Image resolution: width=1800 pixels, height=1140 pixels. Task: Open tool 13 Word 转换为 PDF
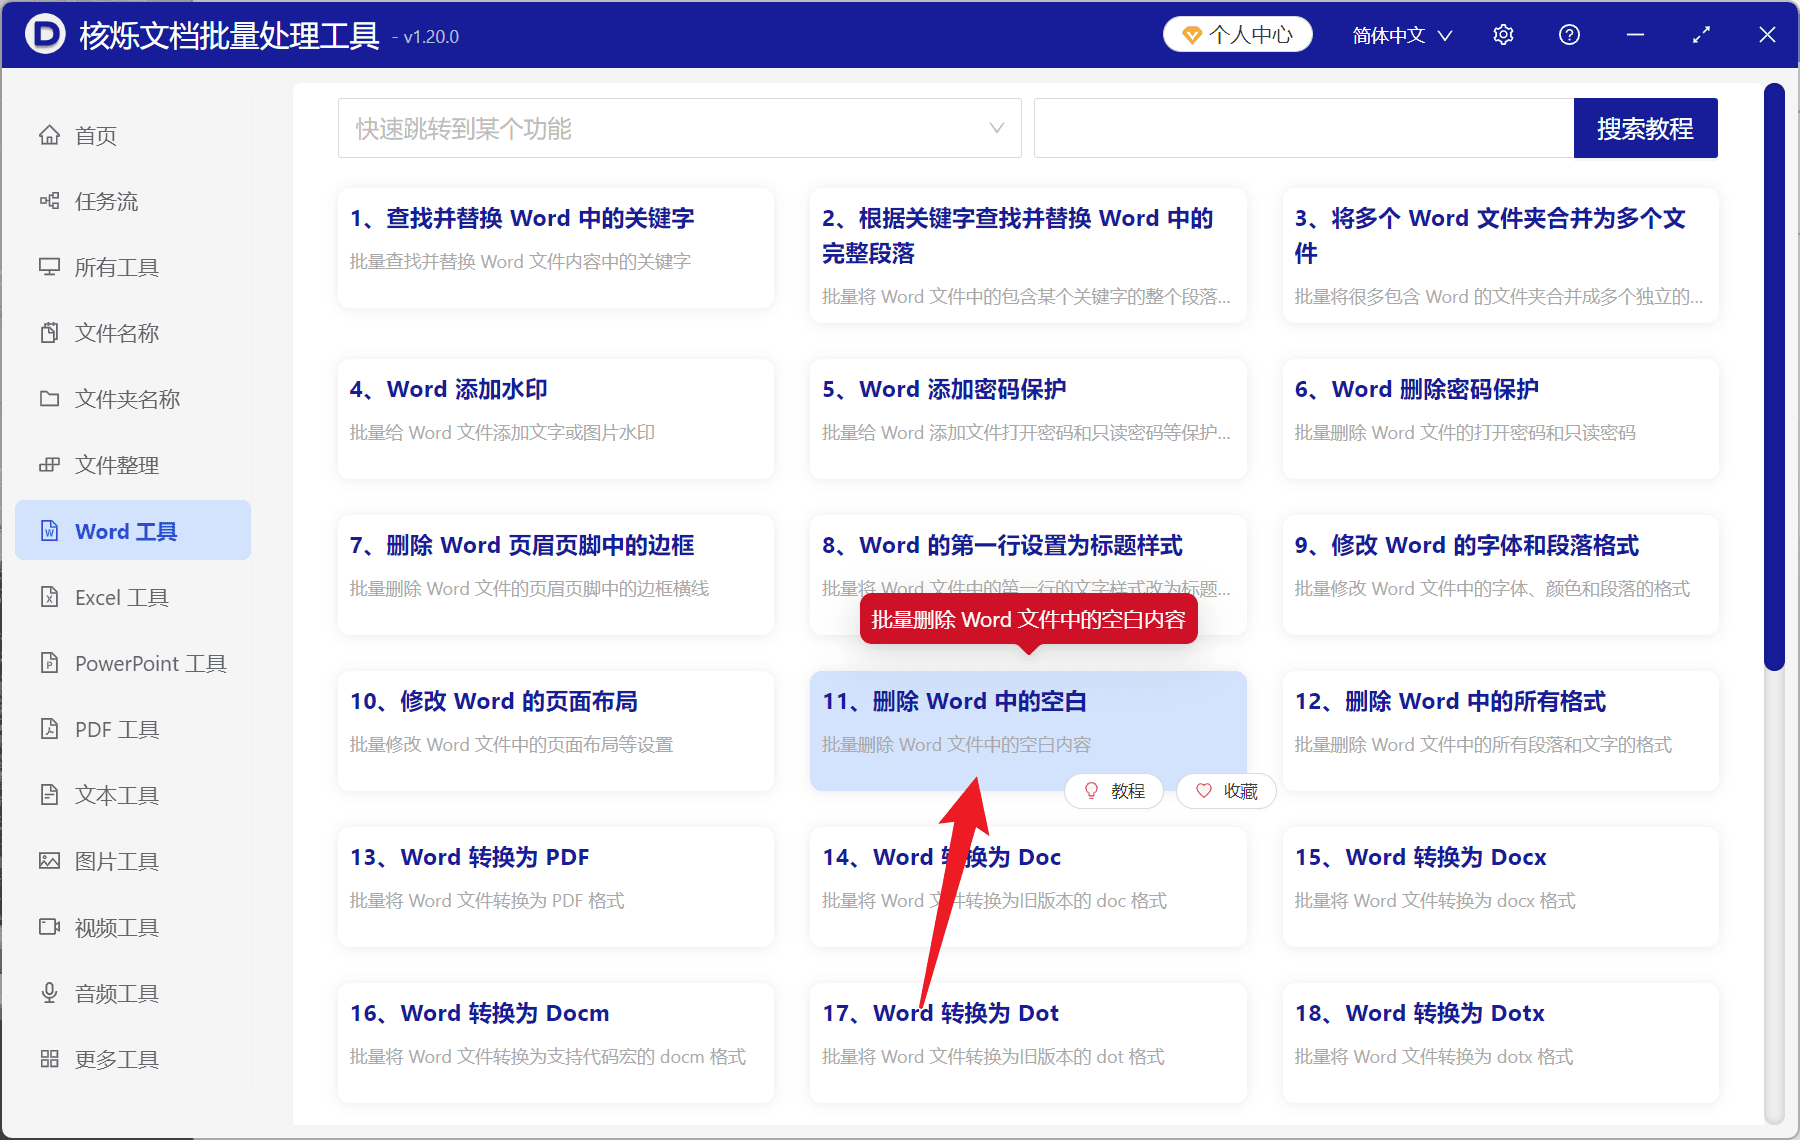555,887
